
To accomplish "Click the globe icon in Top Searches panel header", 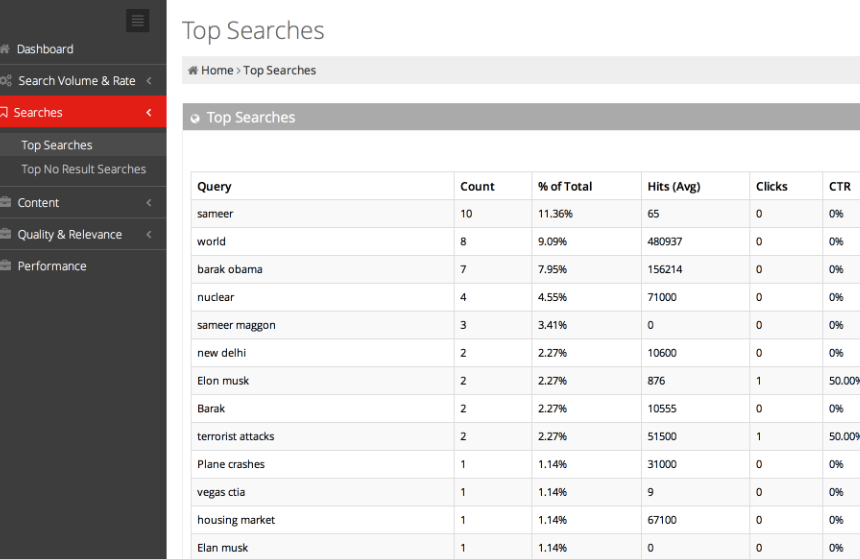I will [195, 118].
